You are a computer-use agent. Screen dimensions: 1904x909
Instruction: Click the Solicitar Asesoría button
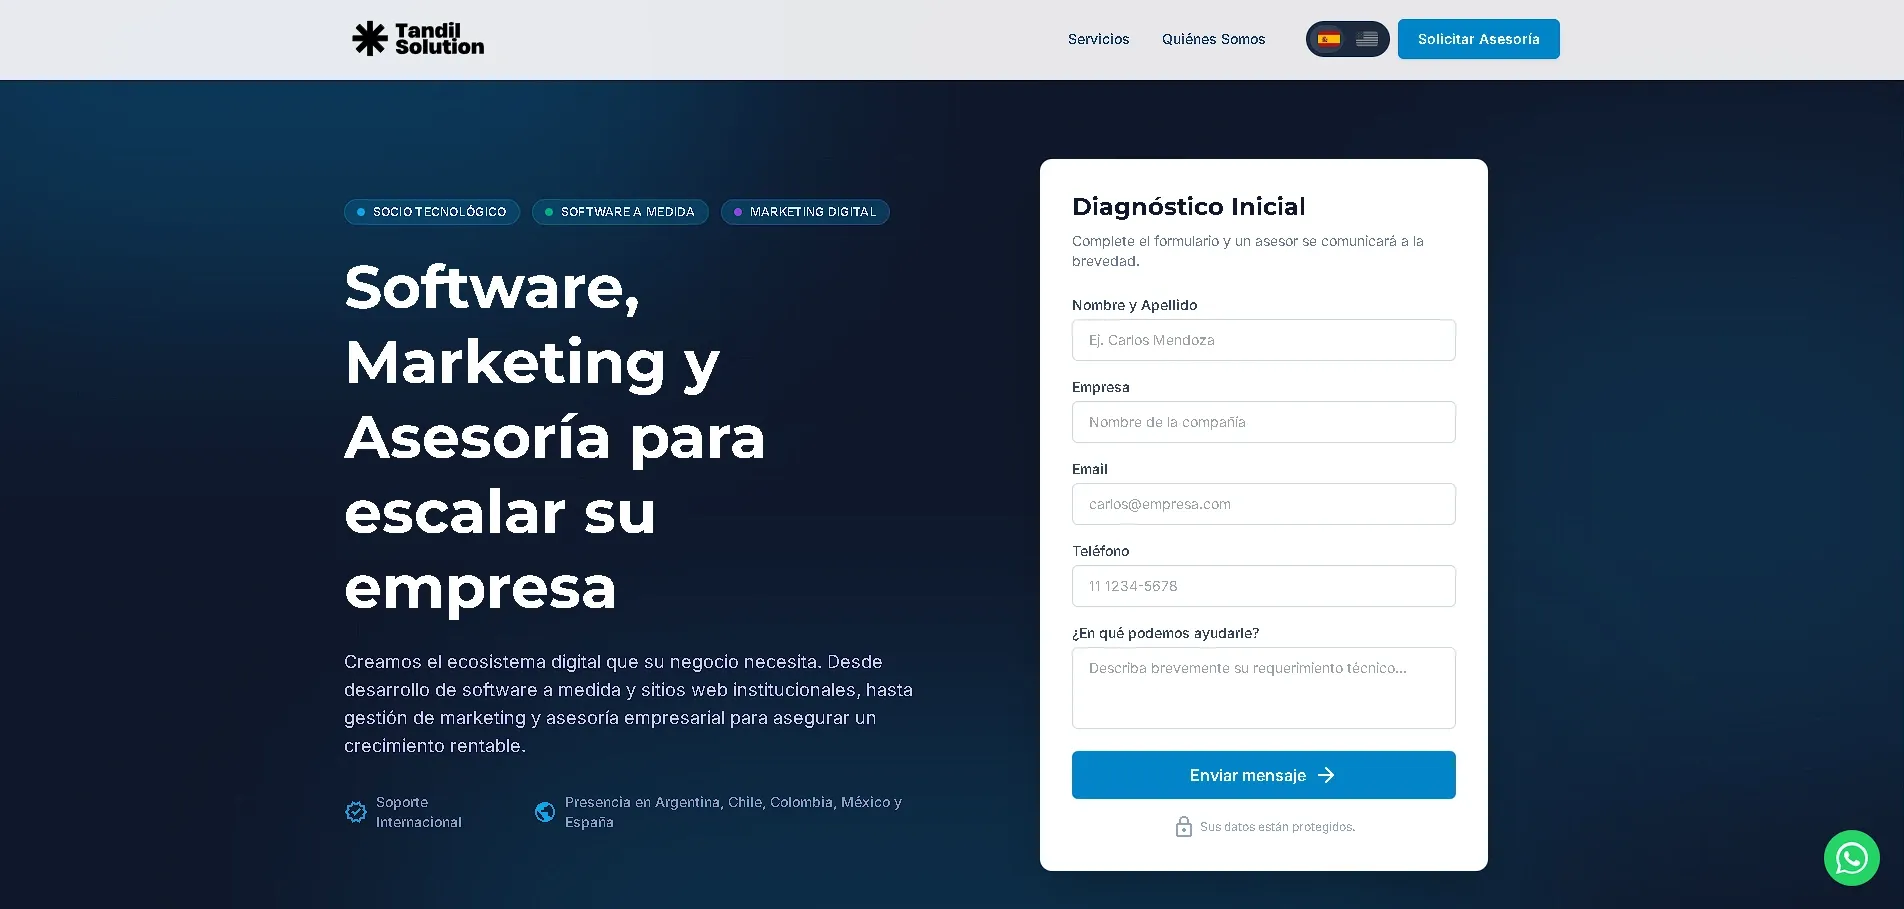(1478, 39)
